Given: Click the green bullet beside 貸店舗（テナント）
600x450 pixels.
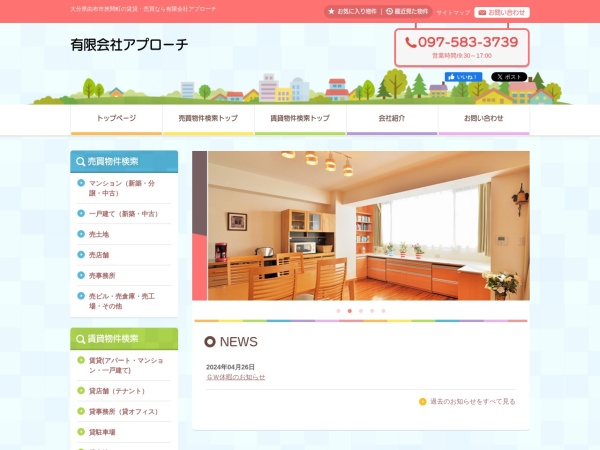Looking at the screenshot, I should pyautogui.click(x=81, y=390).
